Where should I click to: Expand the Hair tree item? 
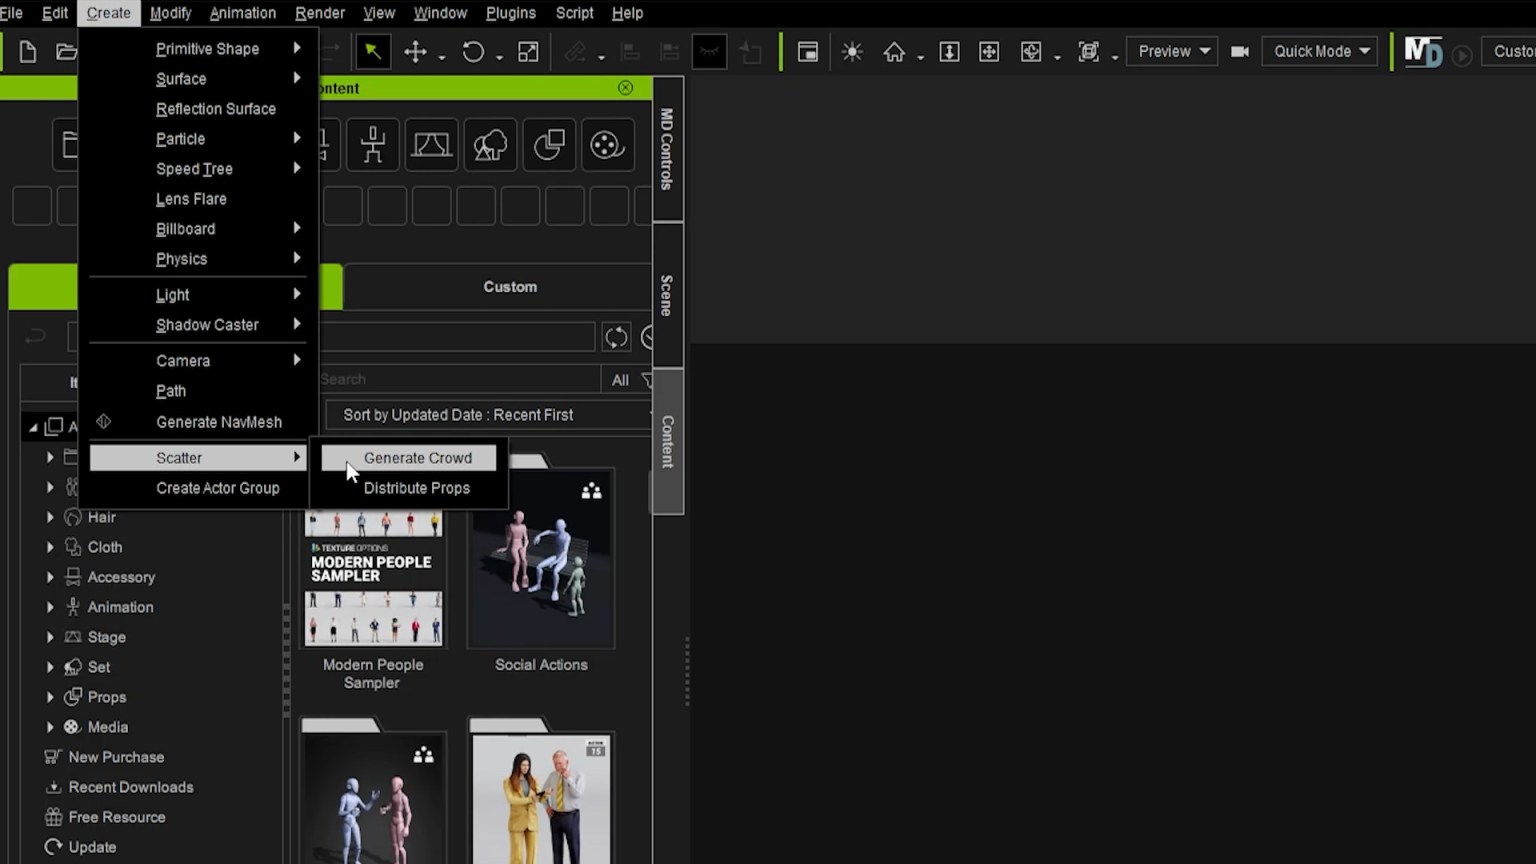pyautogui.click(x=50, y=517)
